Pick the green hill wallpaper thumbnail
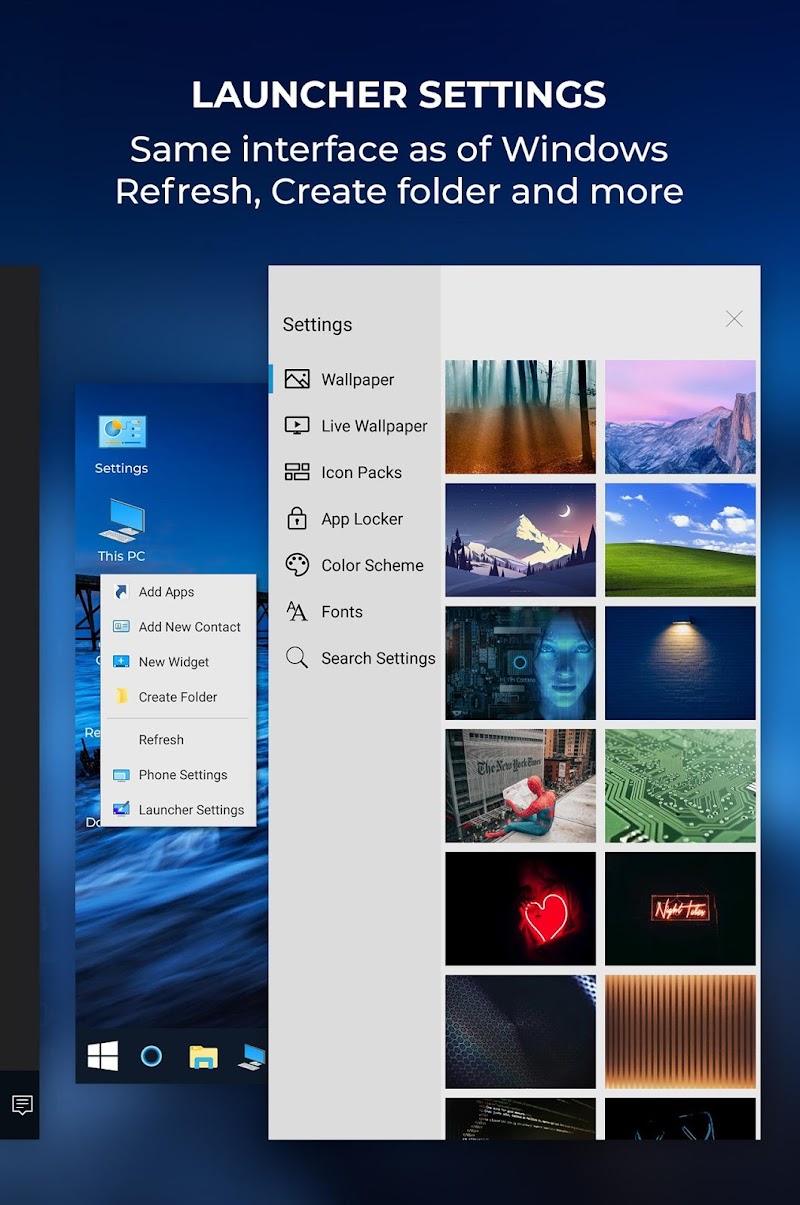Viewport: 800px width, 1205px height. 680,540
